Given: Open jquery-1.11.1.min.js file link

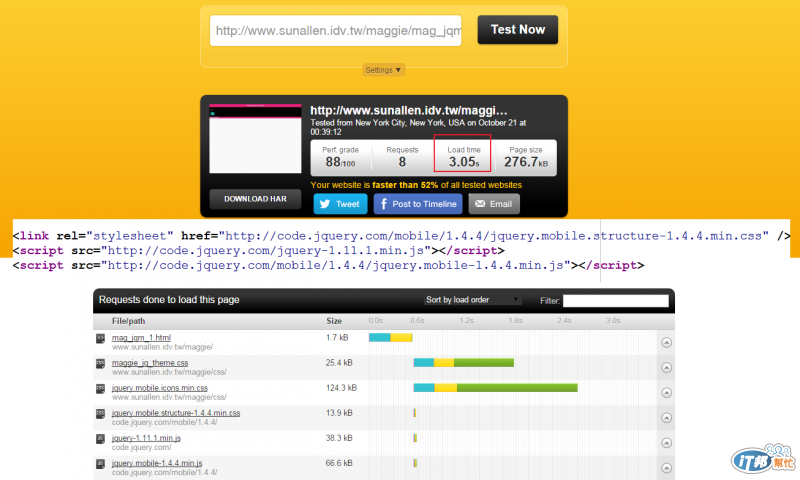Looking at the screenshot, I should pyautogui.click(x=146, y=438).
